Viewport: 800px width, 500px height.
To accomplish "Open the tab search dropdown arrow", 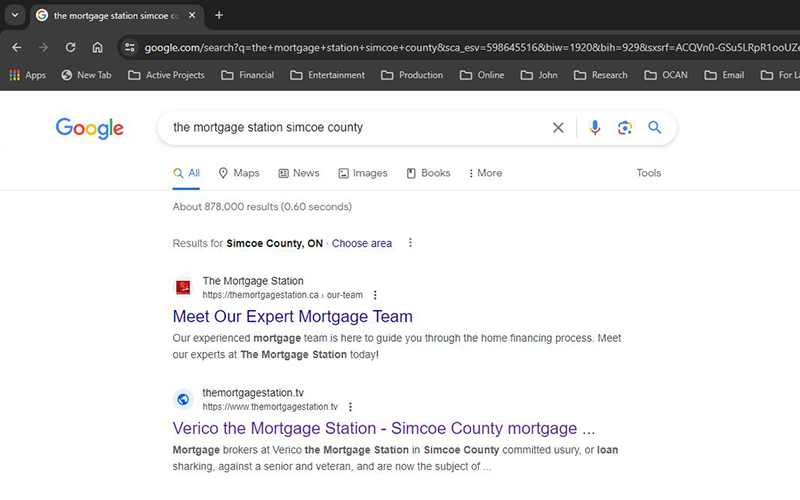I will (x=15, y=15).
